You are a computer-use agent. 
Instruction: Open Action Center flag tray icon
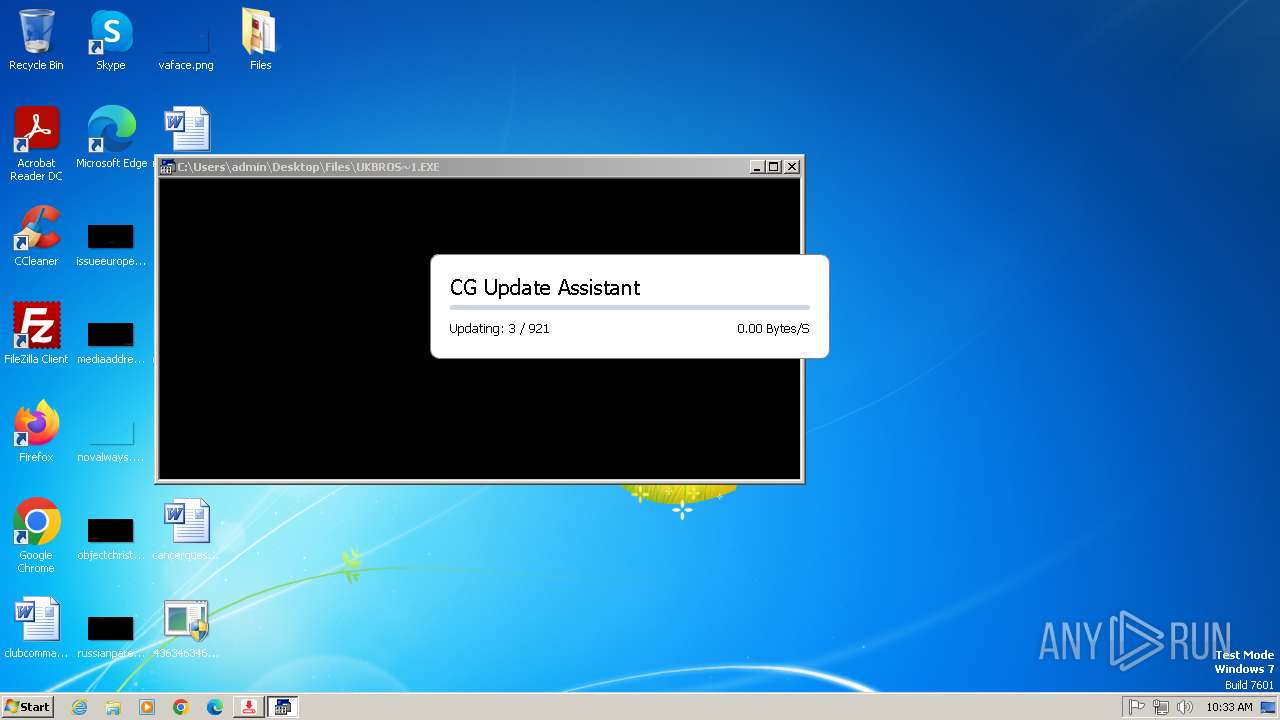click(1136, 707)
